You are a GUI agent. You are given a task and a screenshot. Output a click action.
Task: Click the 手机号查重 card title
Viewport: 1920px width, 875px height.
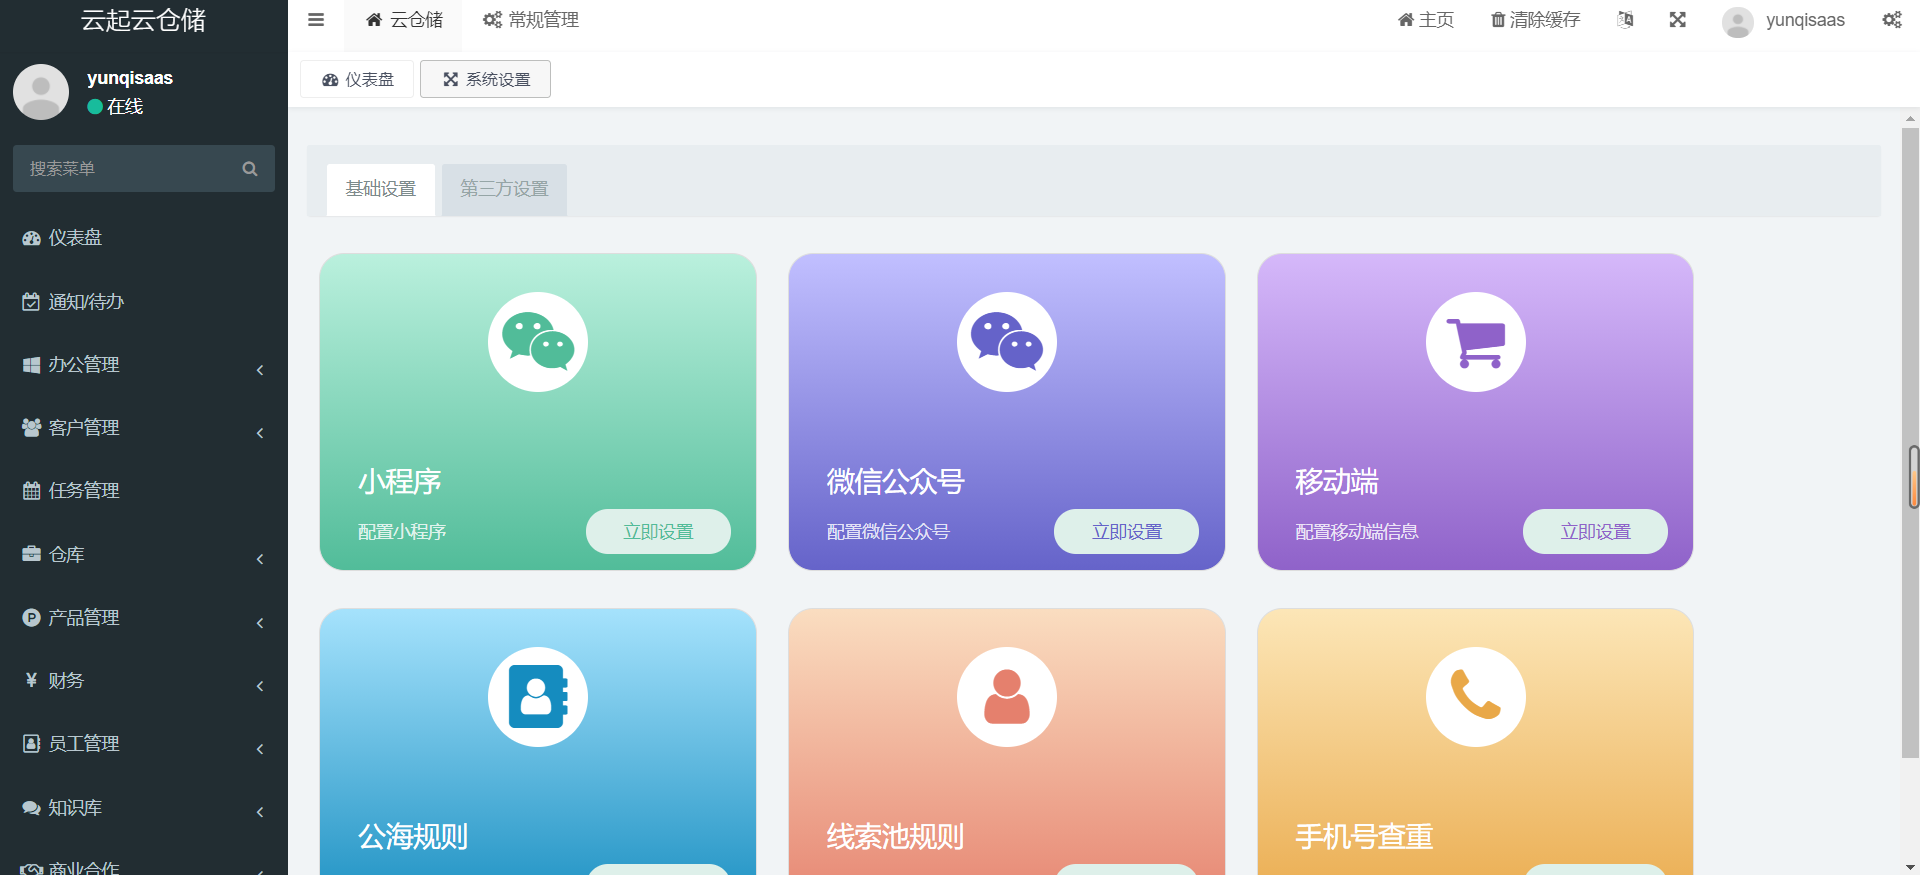coord(1364,837)
